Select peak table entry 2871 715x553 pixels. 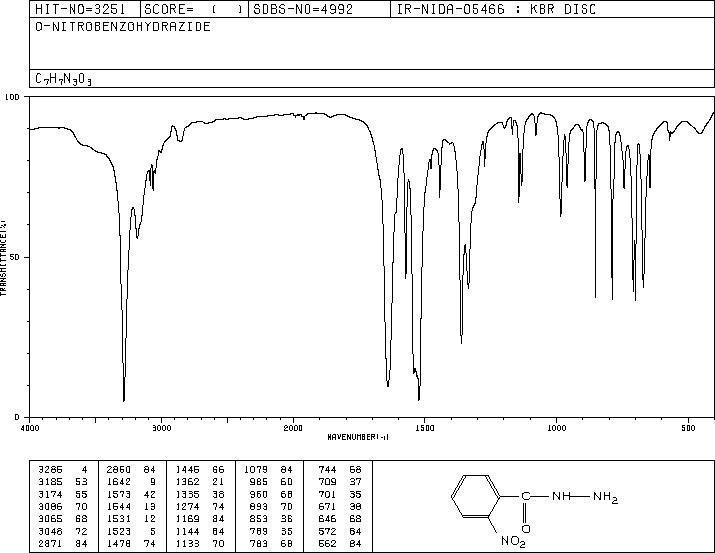point(51,543)
